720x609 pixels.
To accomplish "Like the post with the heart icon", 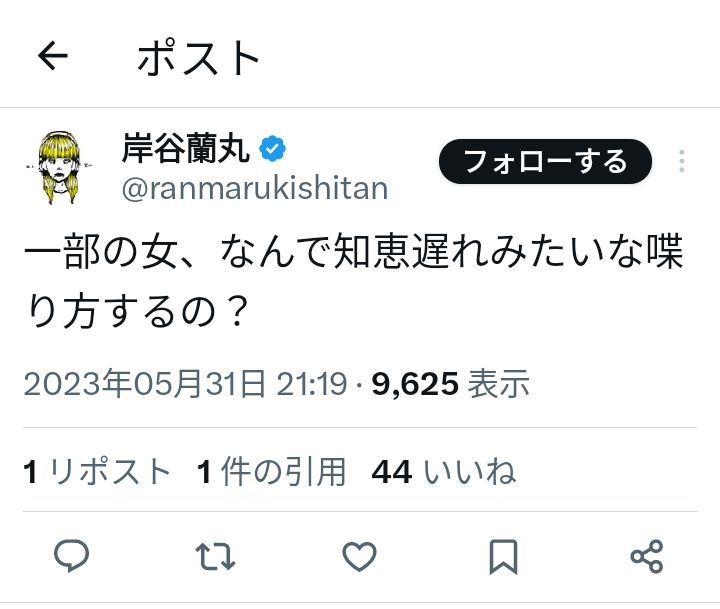I will coord(359,556).
